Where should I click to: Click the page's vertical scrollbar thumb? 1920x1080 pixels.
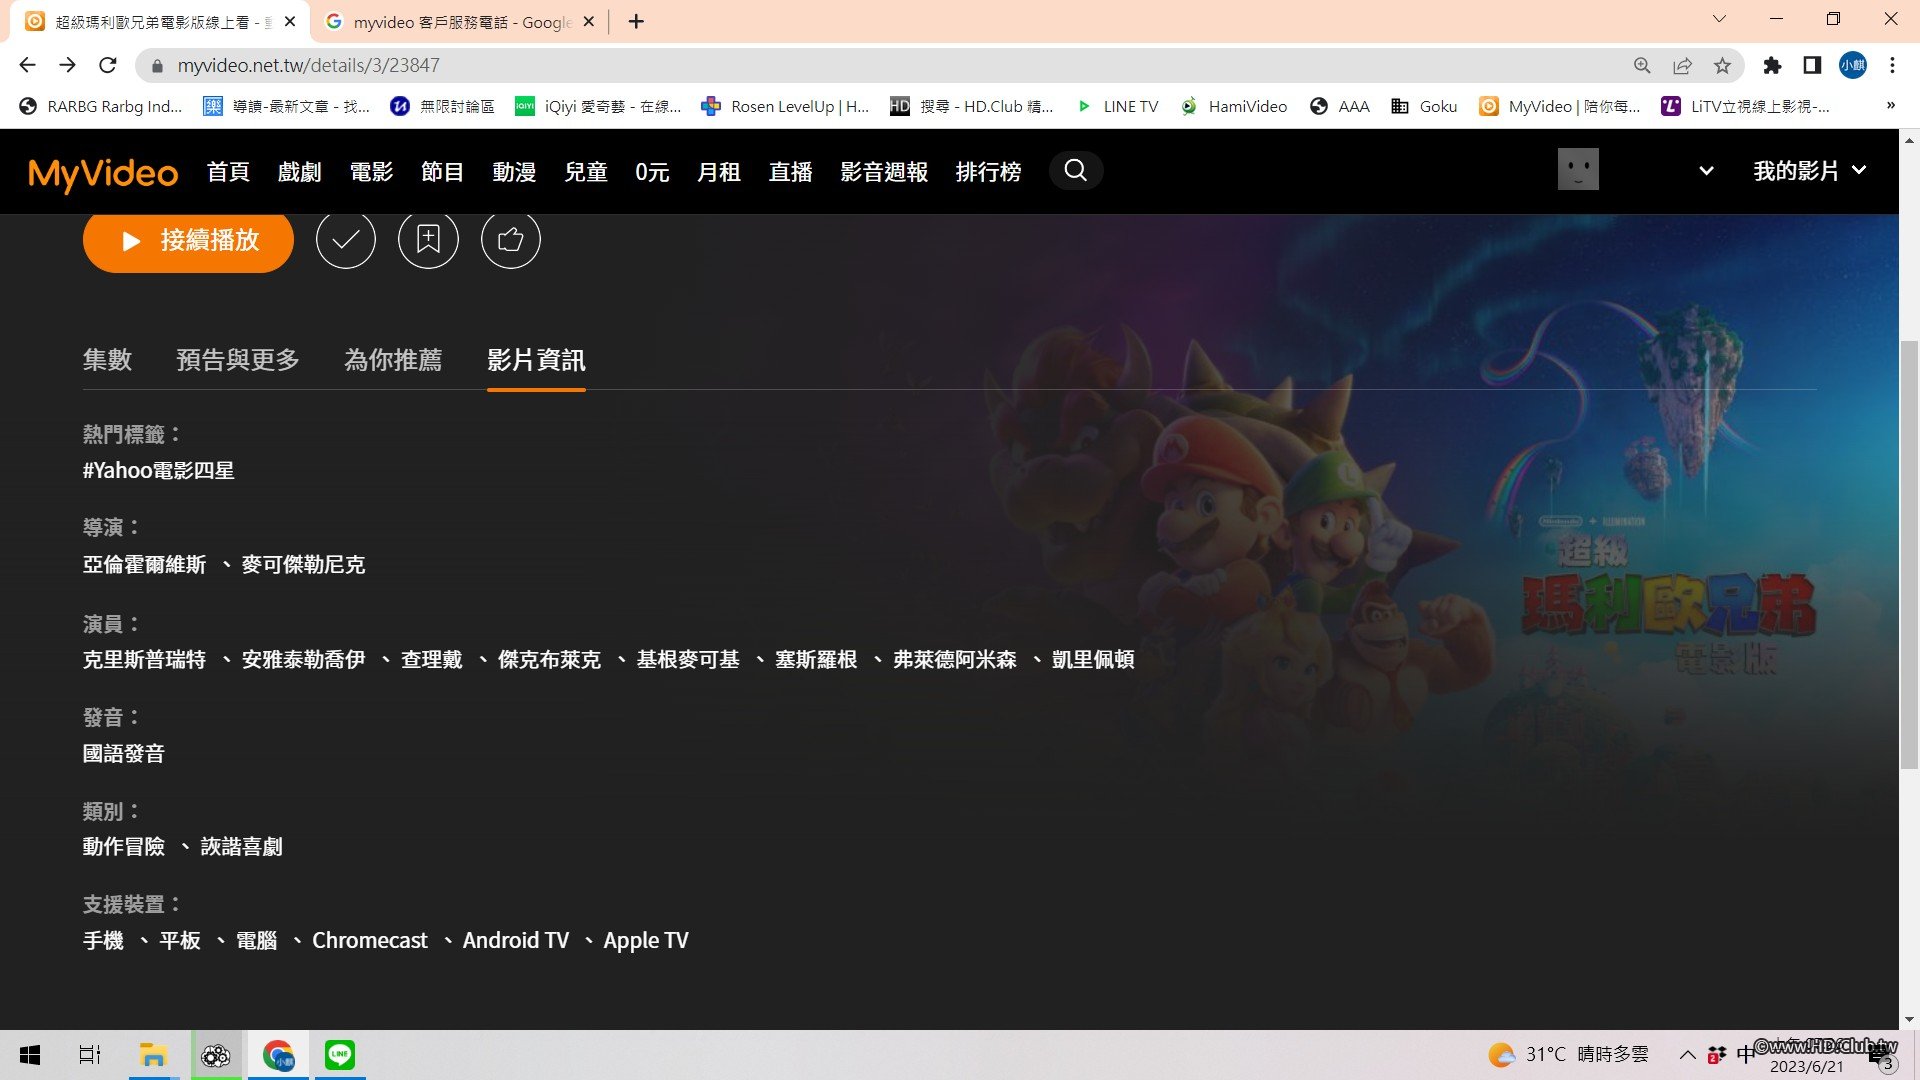click(1909, 555)
